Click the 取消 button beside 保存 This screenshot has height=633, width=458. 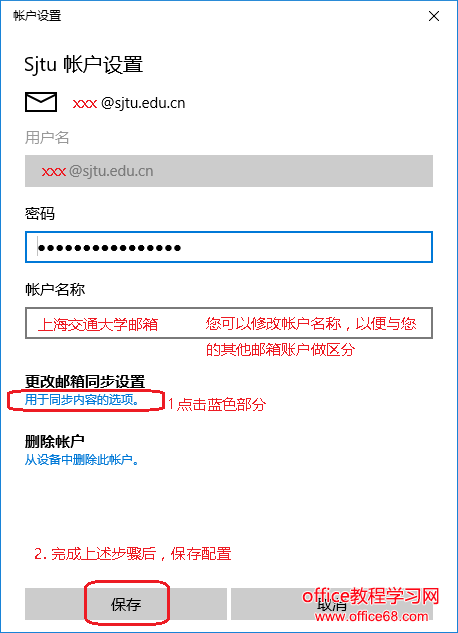coord(332,604)
